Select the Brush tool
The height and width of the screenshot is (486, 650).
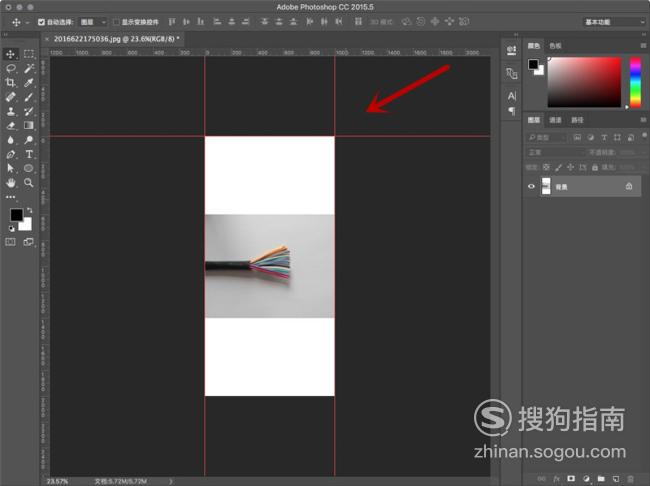pyautogui.click(x=29, y=97)
